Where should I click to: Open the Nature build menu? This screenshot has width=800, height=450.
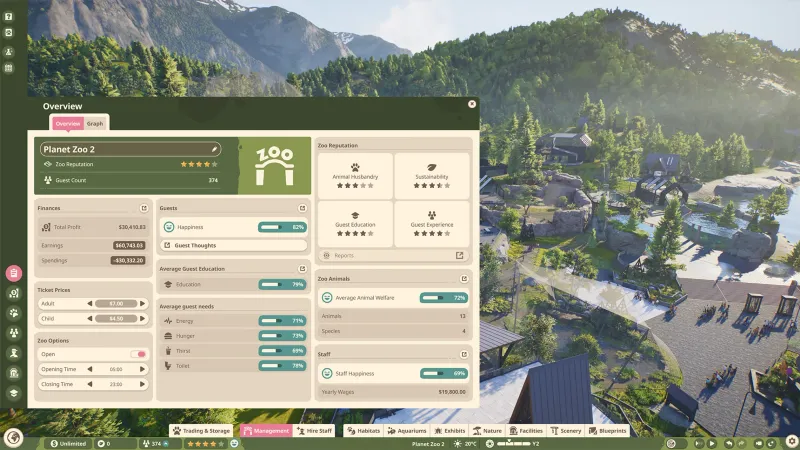coord(487,431)
